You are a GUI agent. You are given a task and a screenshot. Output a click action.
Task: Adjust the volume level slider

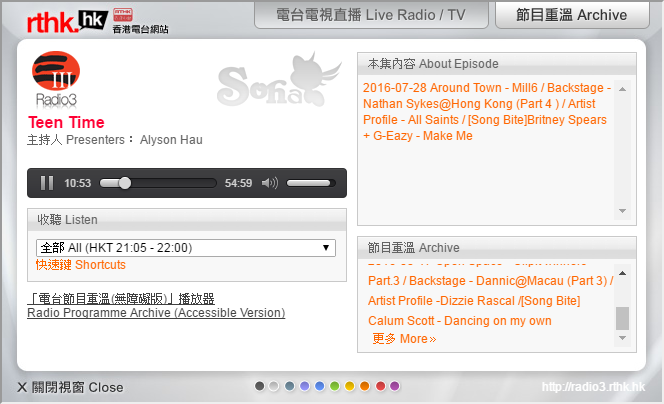tap(310, 183)
